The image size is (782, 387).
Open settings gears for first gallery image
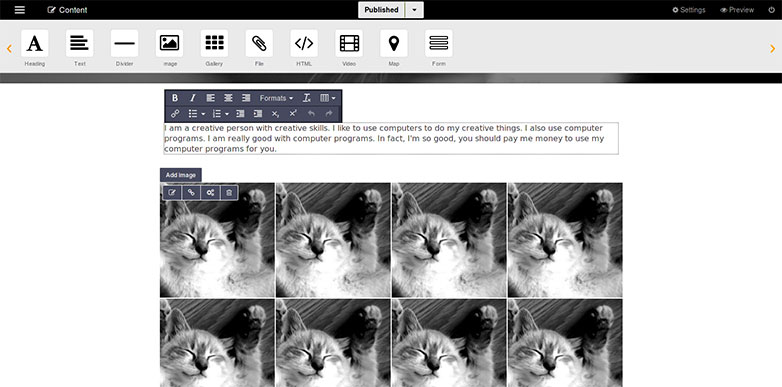[x=210, y=193]
